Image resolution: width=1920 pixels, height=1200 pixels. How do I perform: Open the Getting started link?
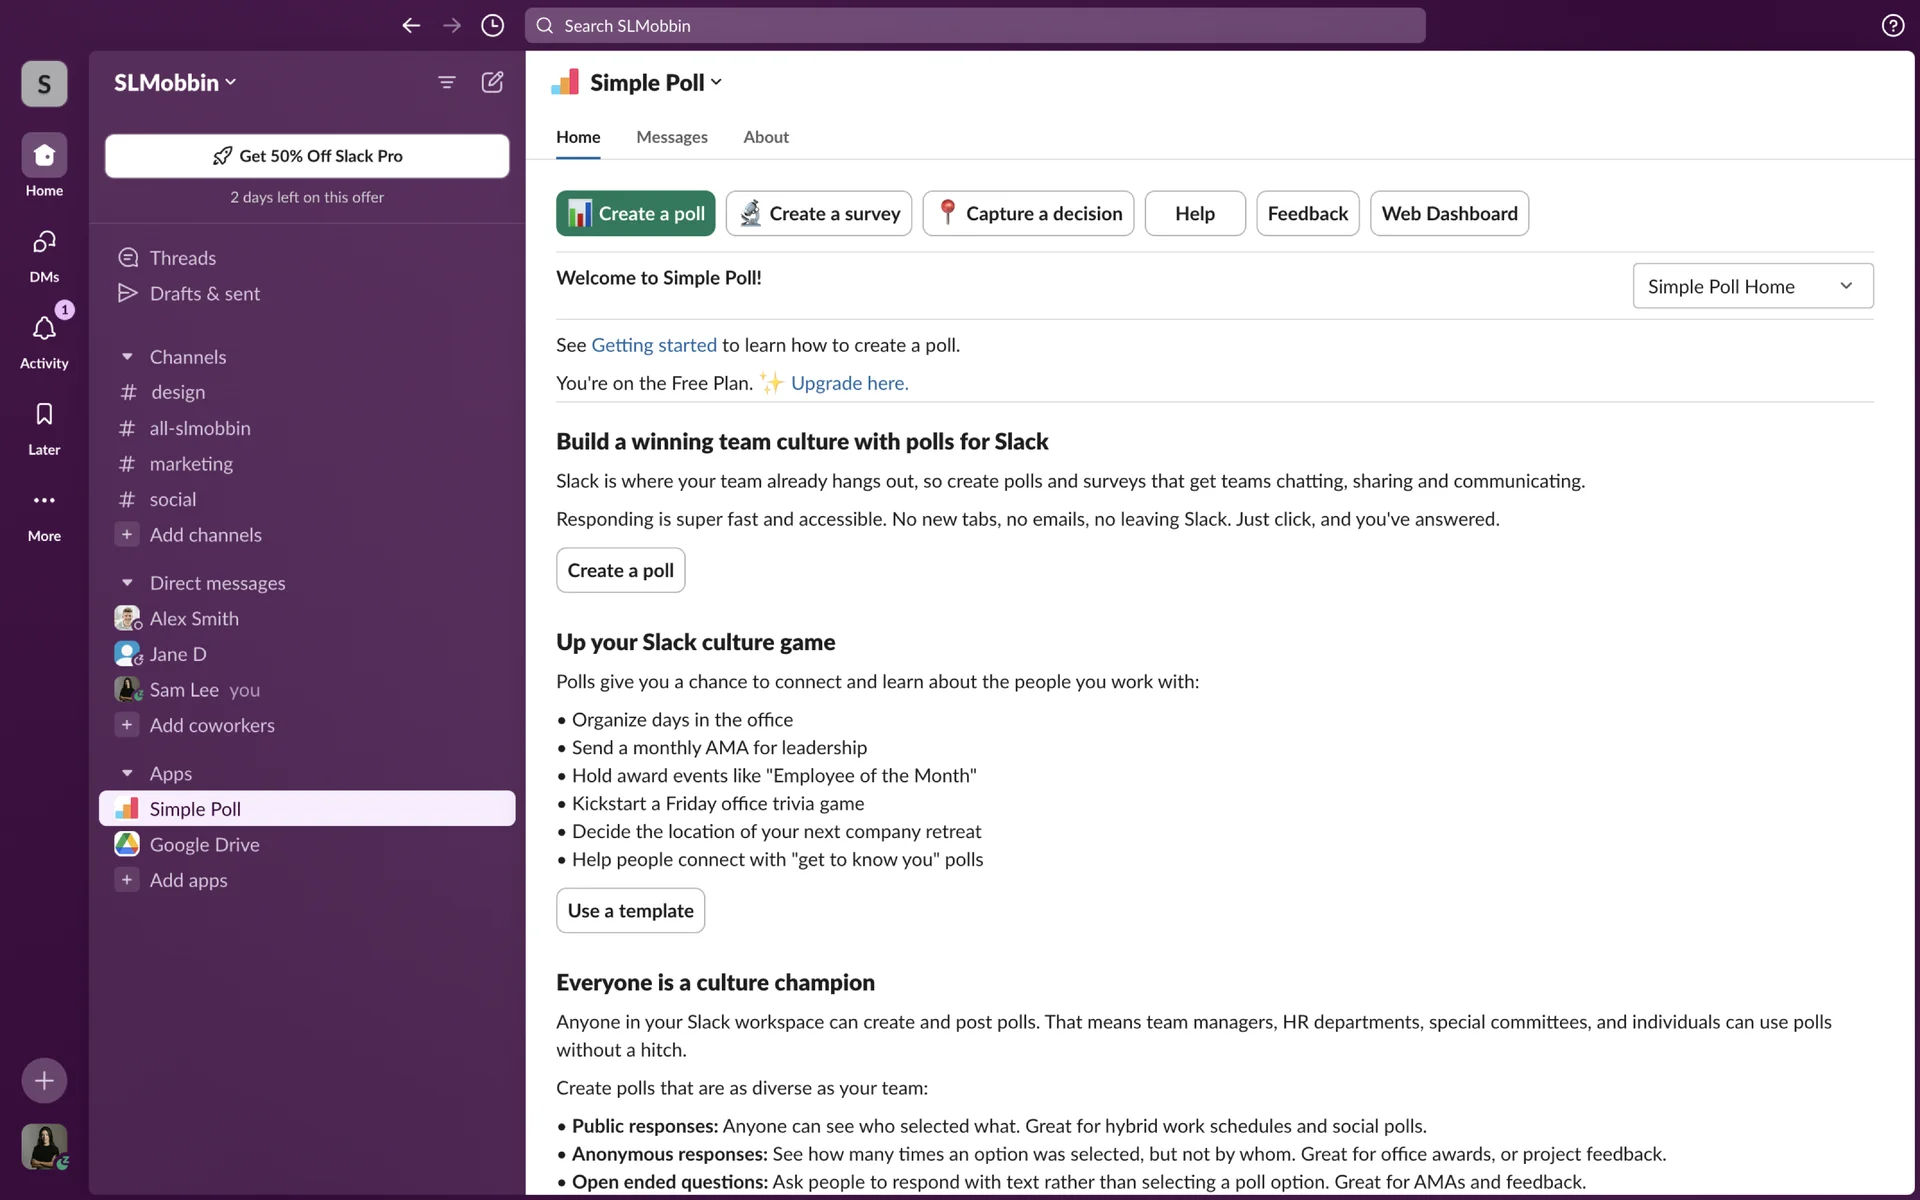click(653, 345)
